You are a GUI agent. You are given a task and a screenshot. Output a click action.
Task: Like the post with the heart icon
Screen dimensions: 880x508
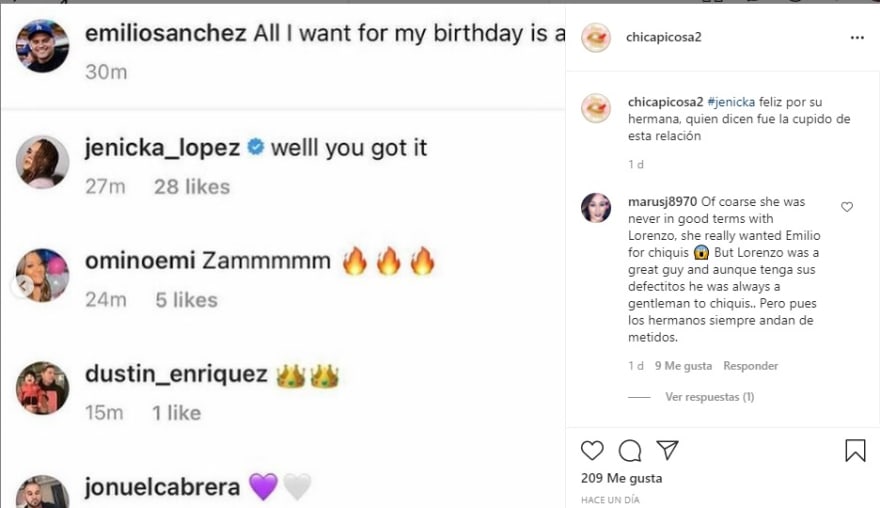pyautogui.click(x=593, y=450)
